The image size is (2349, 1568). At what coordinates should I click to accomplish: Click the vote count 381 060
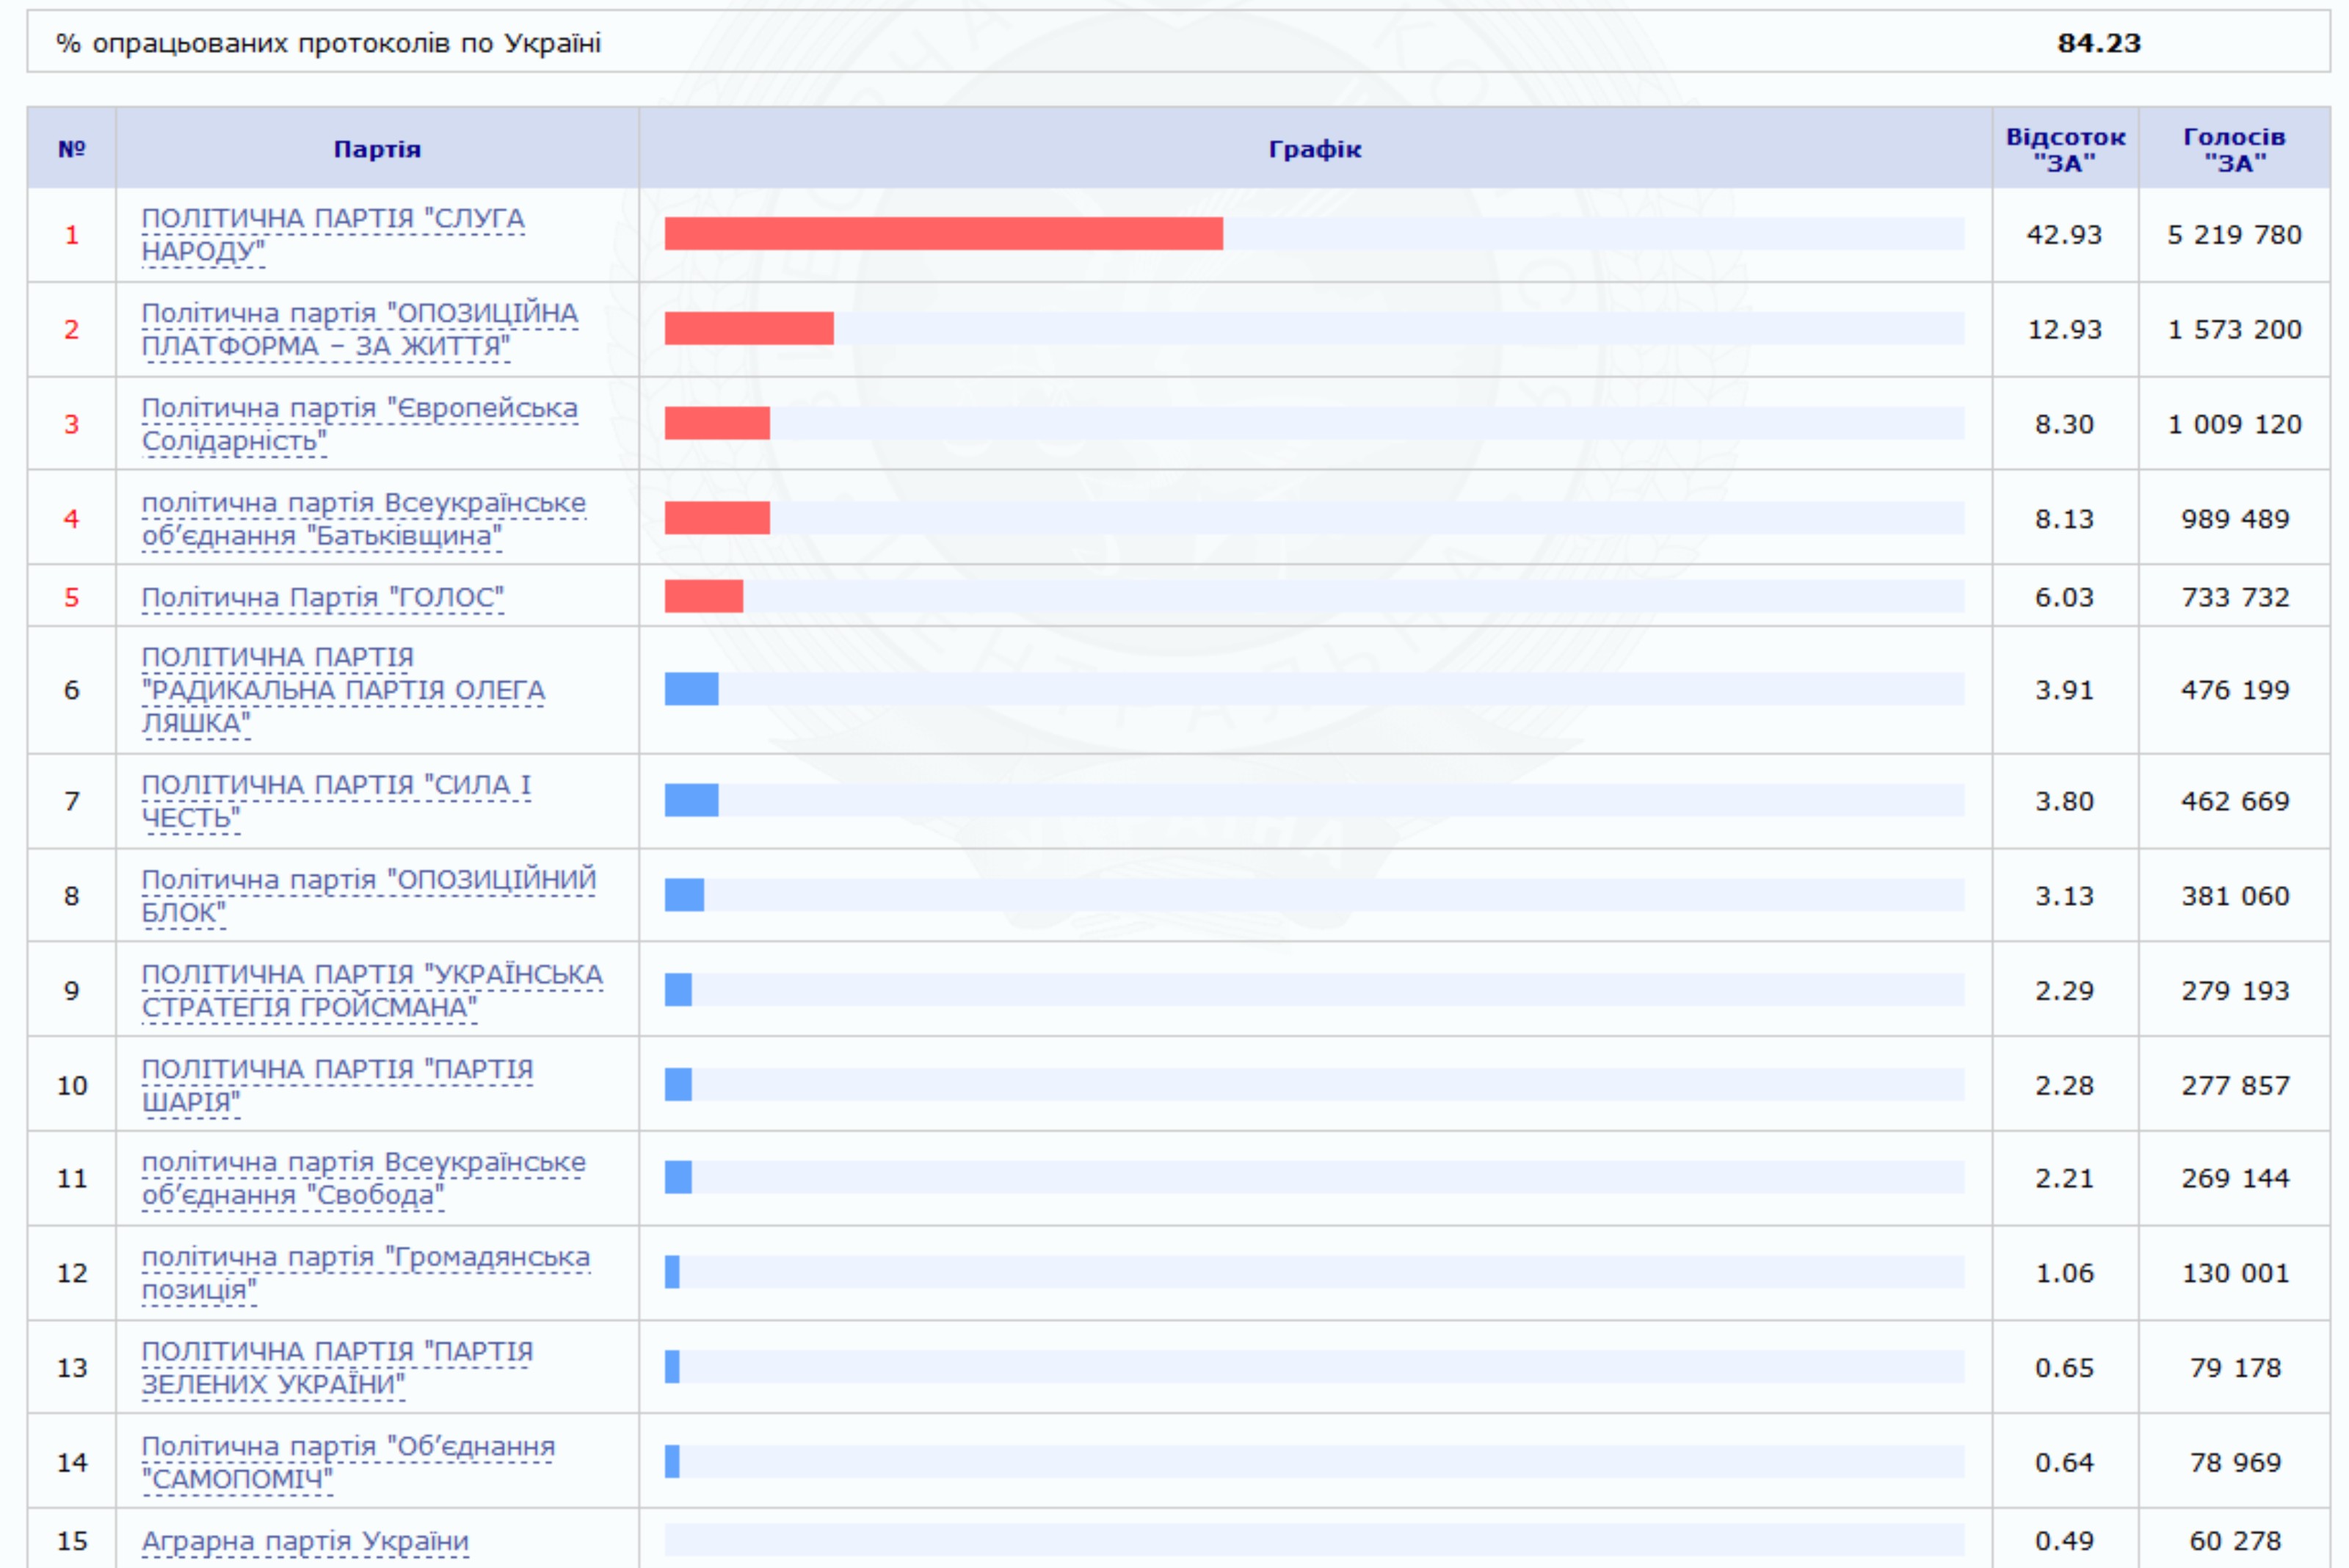click(x=2236, y=897)
